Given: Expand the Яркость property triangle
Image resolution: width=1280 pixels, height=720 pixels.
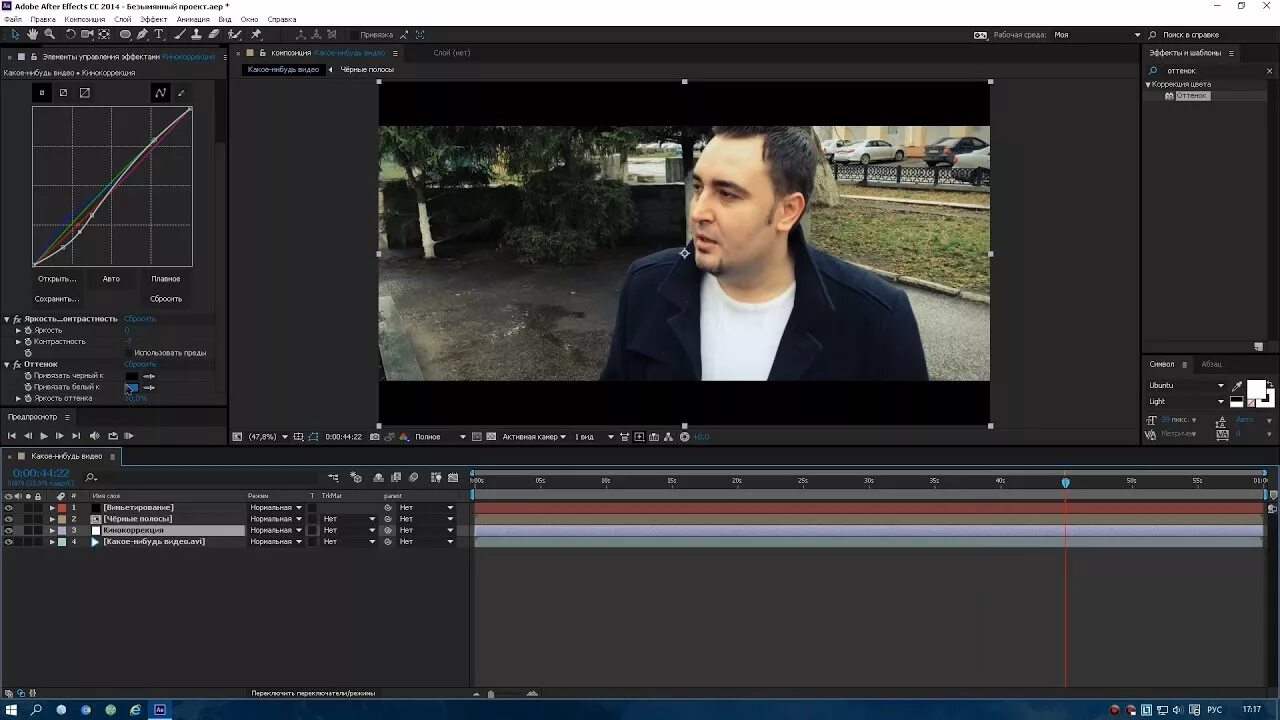Looking at the screenshot, I should pos(18,330).
